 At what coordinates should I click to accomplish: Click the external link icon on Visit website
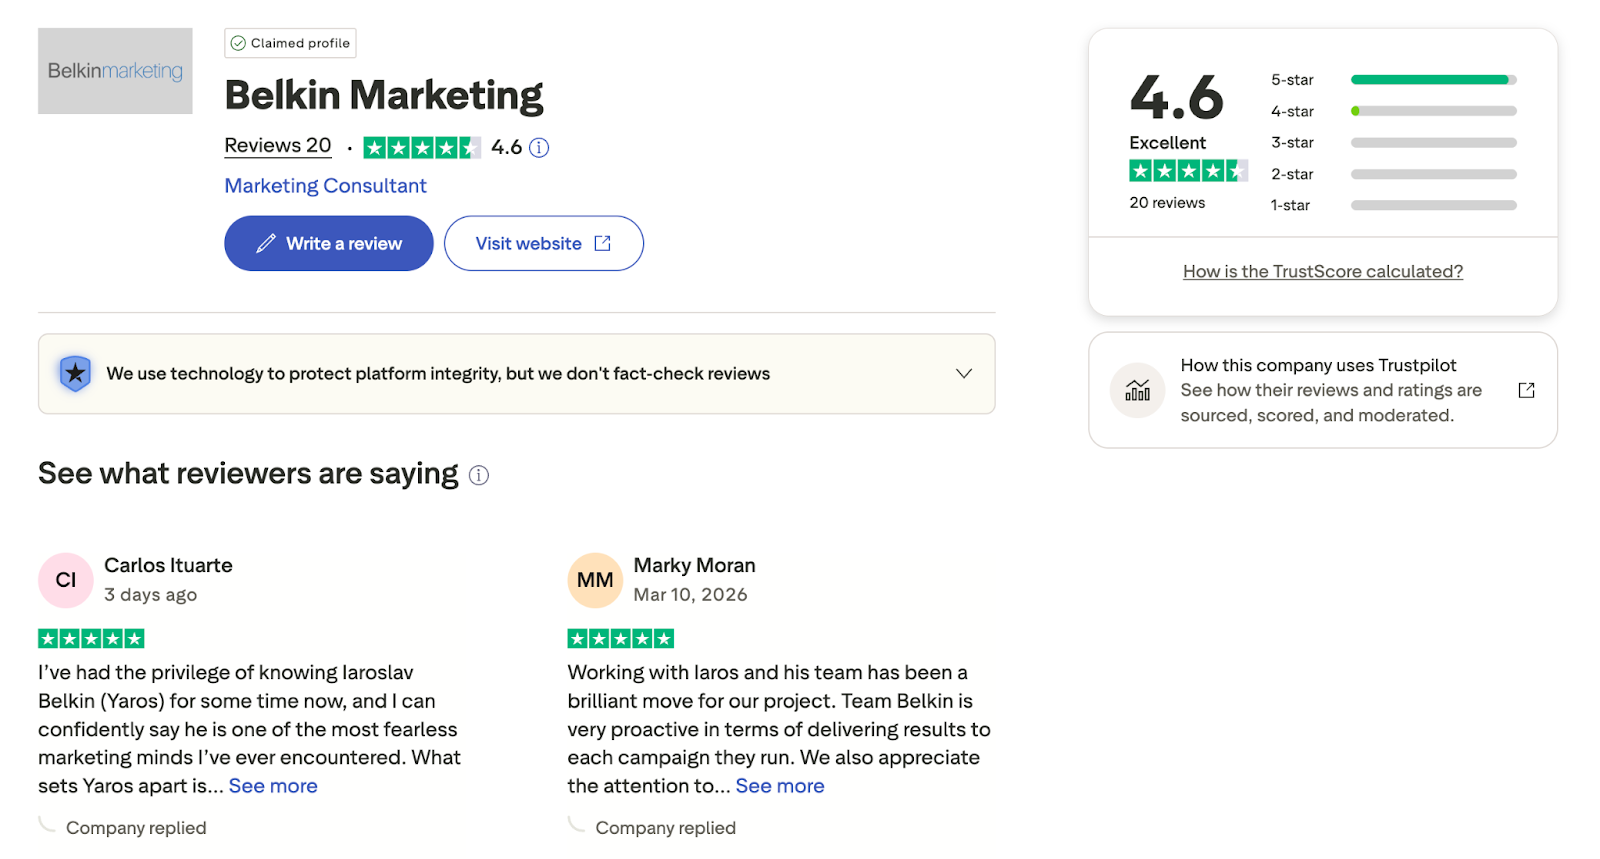[601, 243]
